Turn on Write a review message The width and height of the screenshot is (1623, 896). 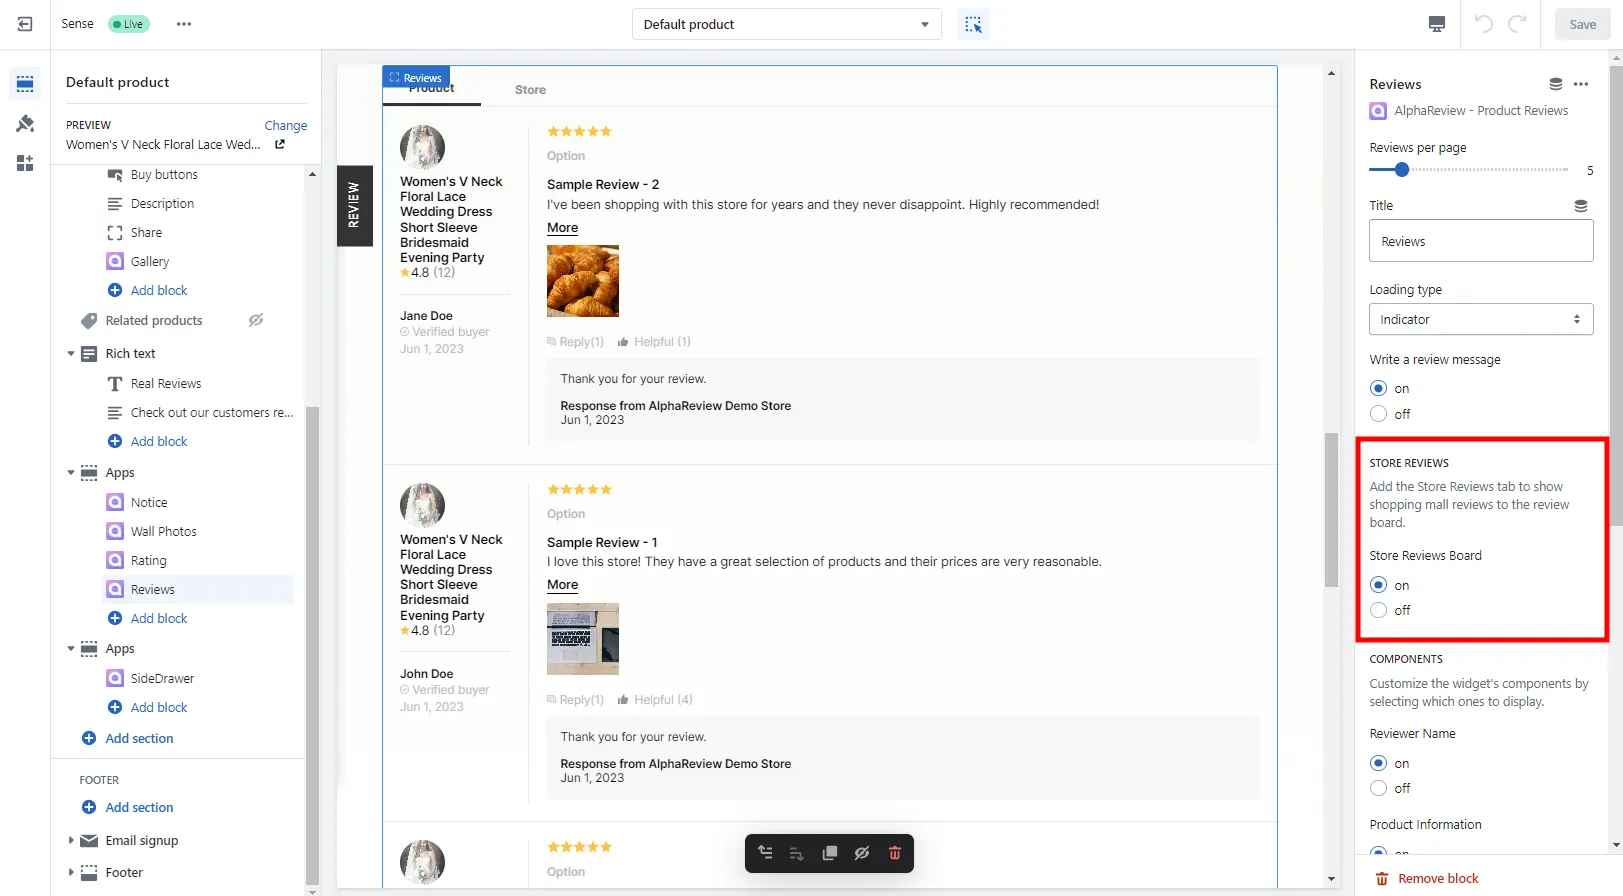click(x=1379, y=388)
